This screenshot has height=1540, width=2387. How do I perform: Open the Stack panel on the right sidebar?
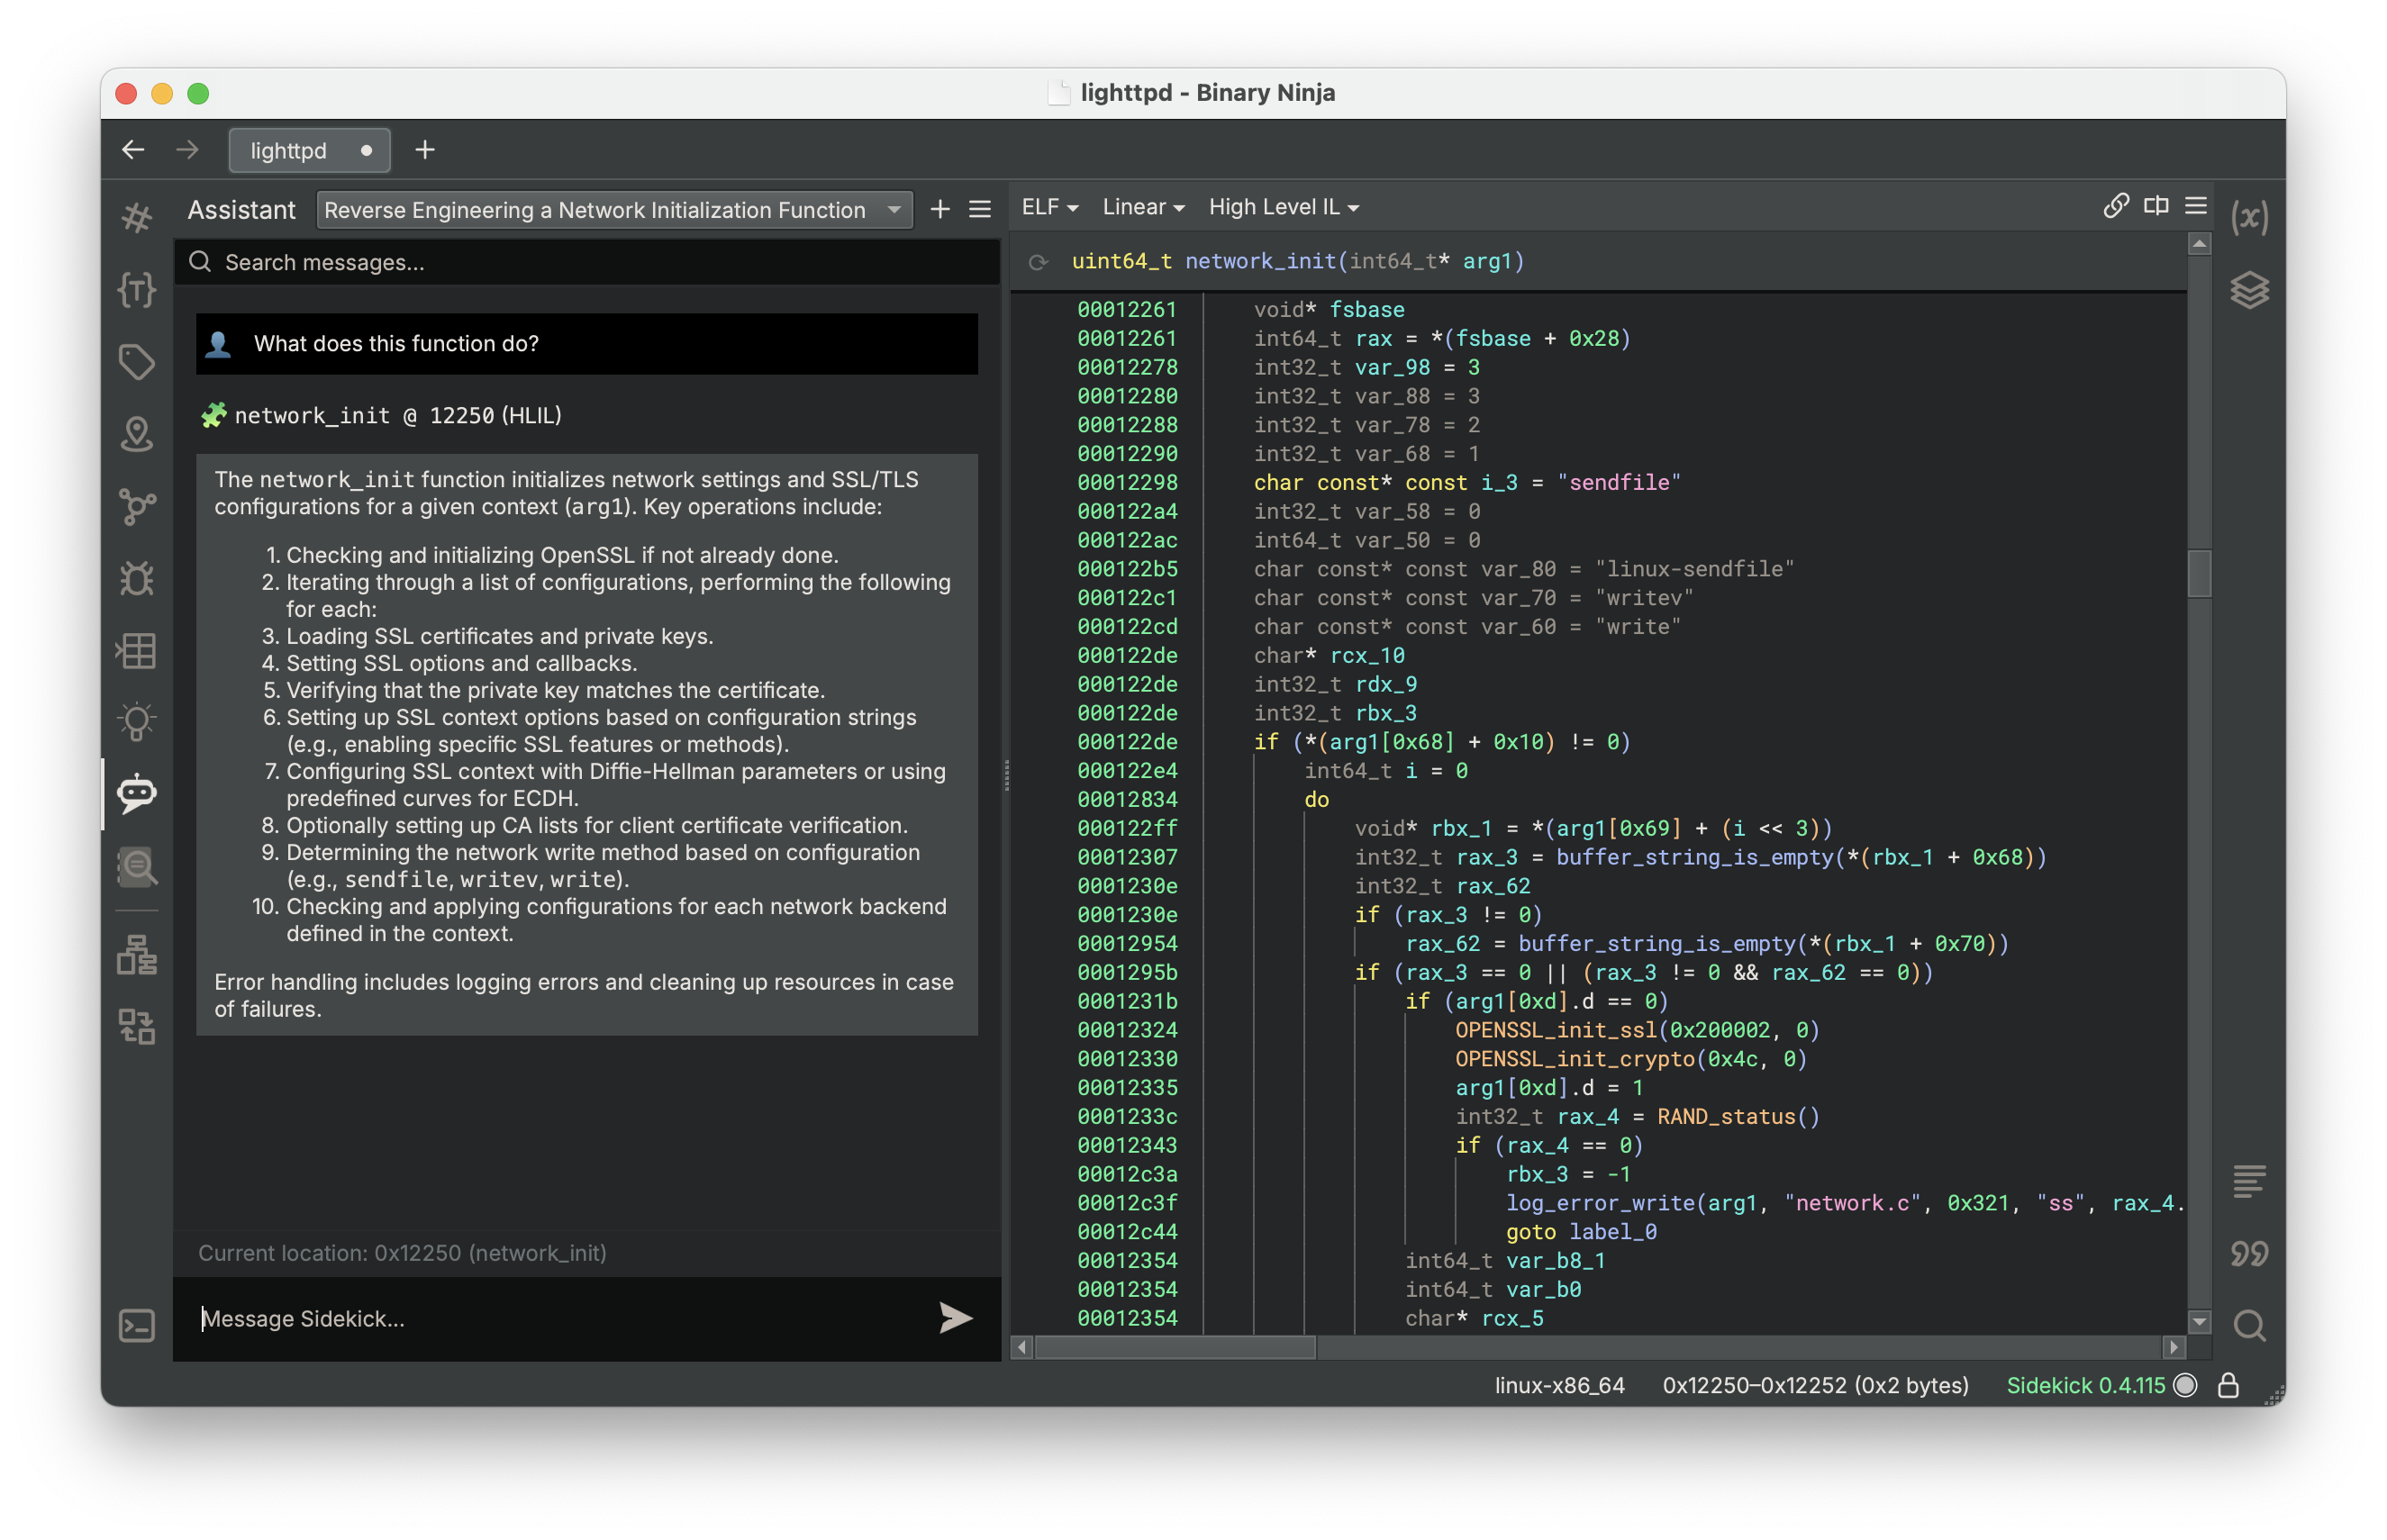coord(2252,291)
